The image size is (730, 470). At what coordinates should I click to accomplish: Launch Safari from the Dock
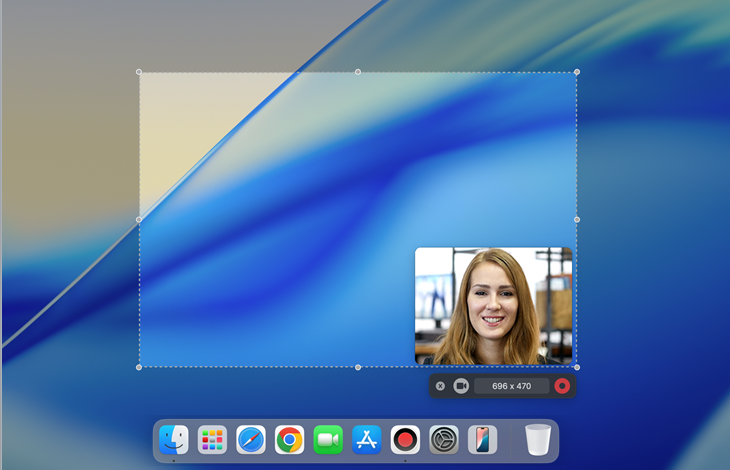pyautogui.click(x=251, y=439)
